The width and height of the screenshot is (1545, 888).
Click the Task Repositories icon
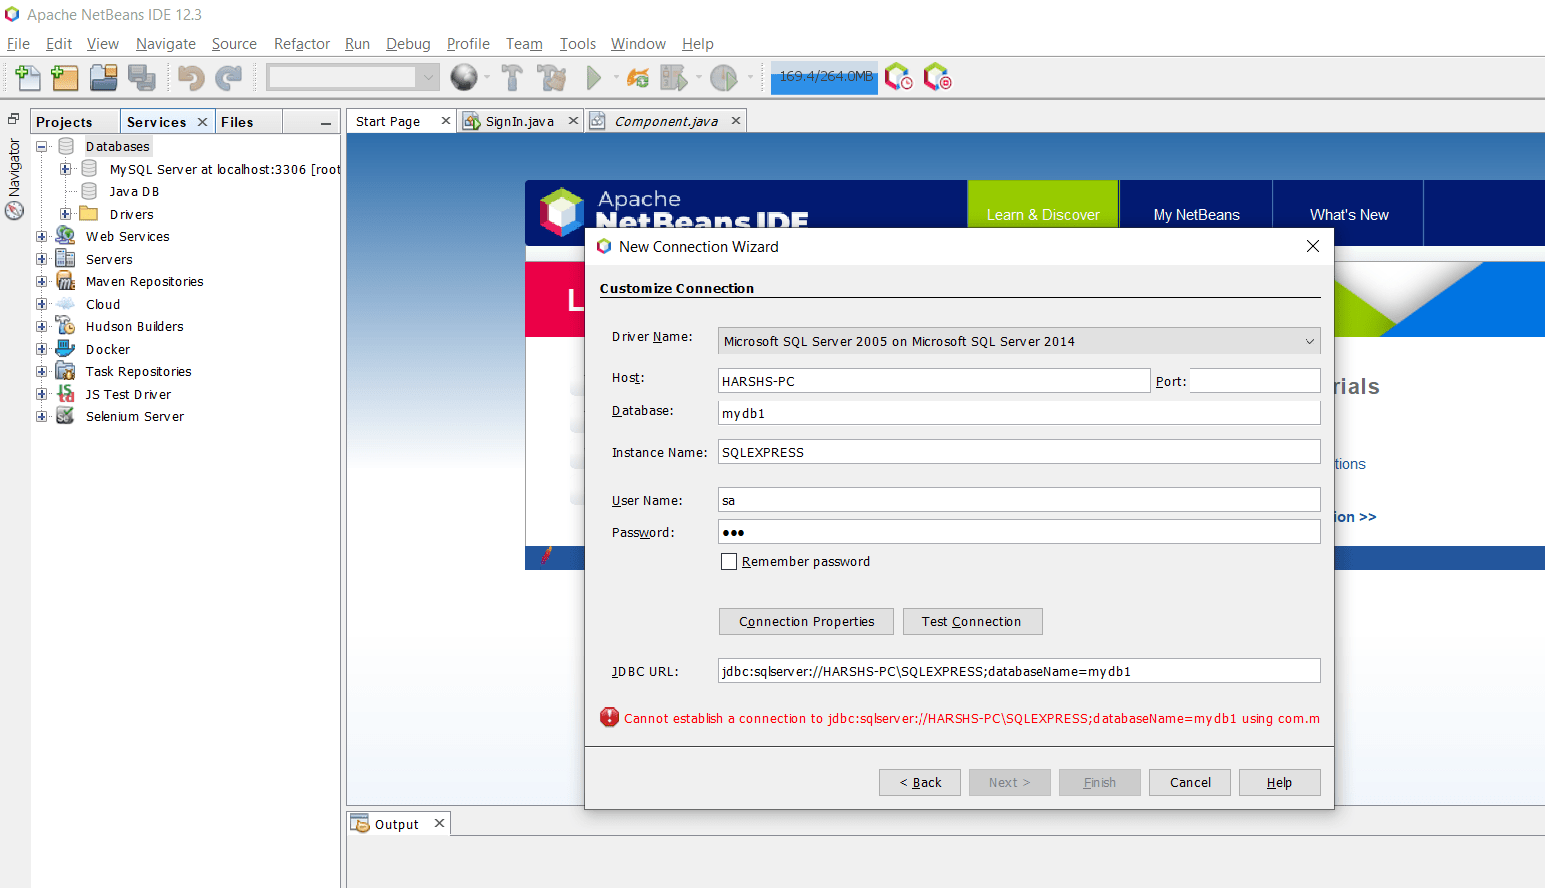(x=65, y=371)
